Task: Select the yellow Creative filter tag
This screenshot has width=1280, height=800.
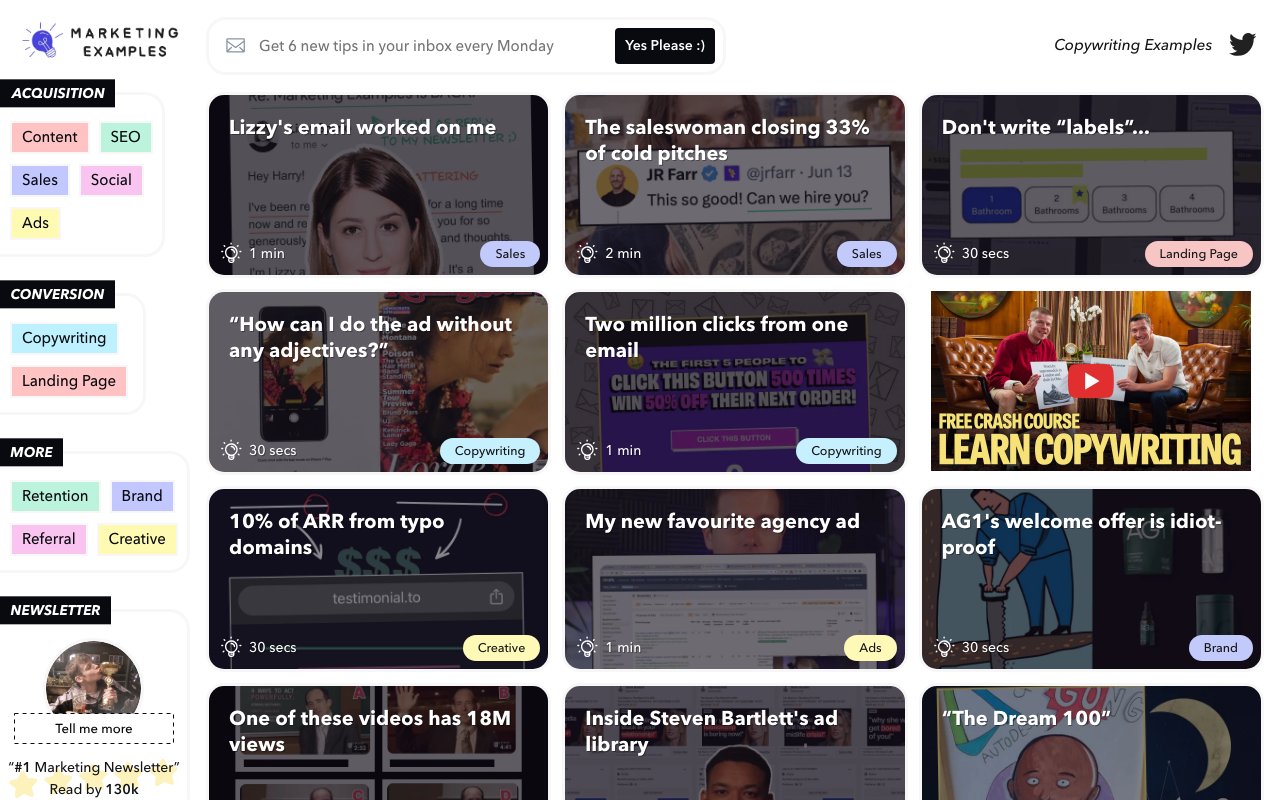Action: [x=137, y=539]
